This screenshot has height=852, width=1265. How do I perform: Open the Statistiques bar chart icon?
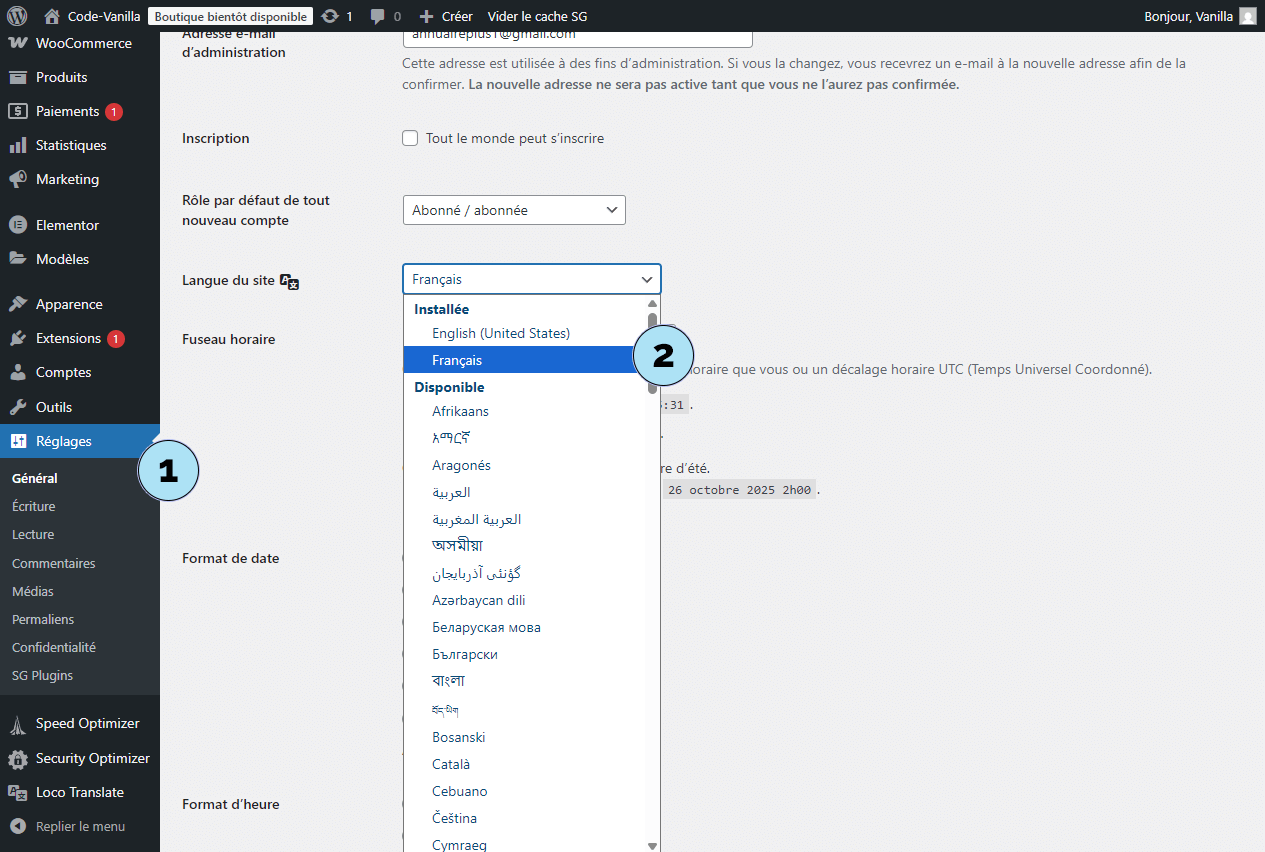17,145
